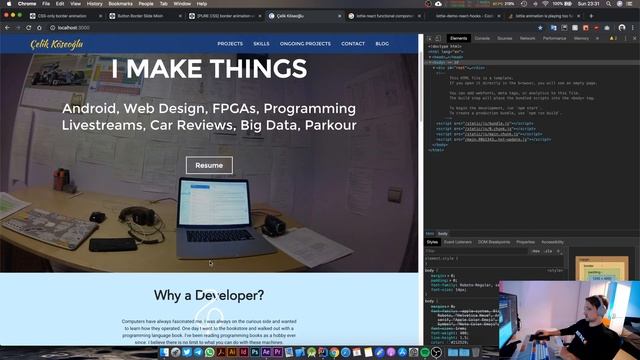Click the styles Filter input field
Screen dimensions: 640x360
(x=477, y=251)
